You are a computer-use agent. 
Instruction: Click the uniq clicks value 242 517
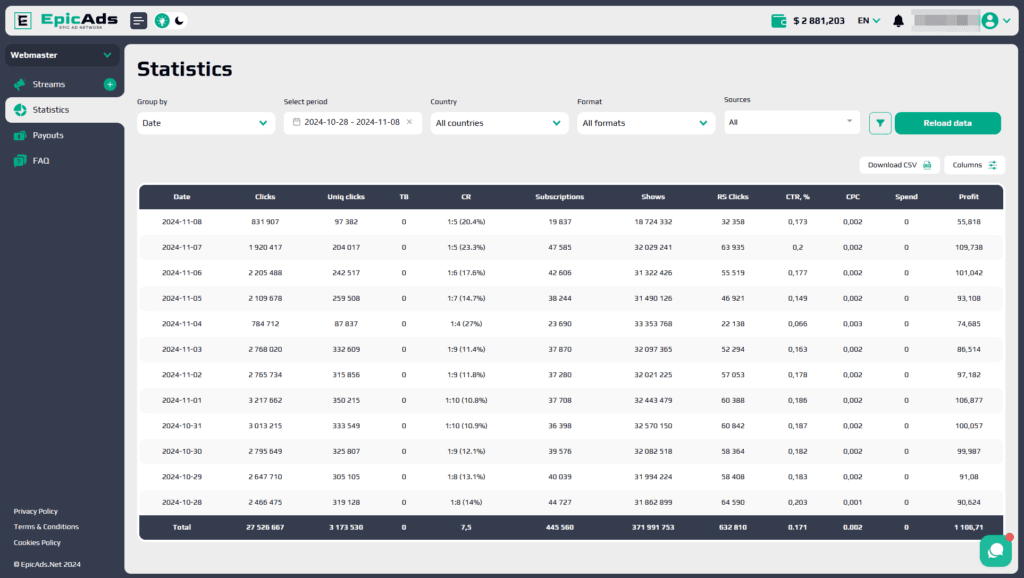click(x=346, y=273)
